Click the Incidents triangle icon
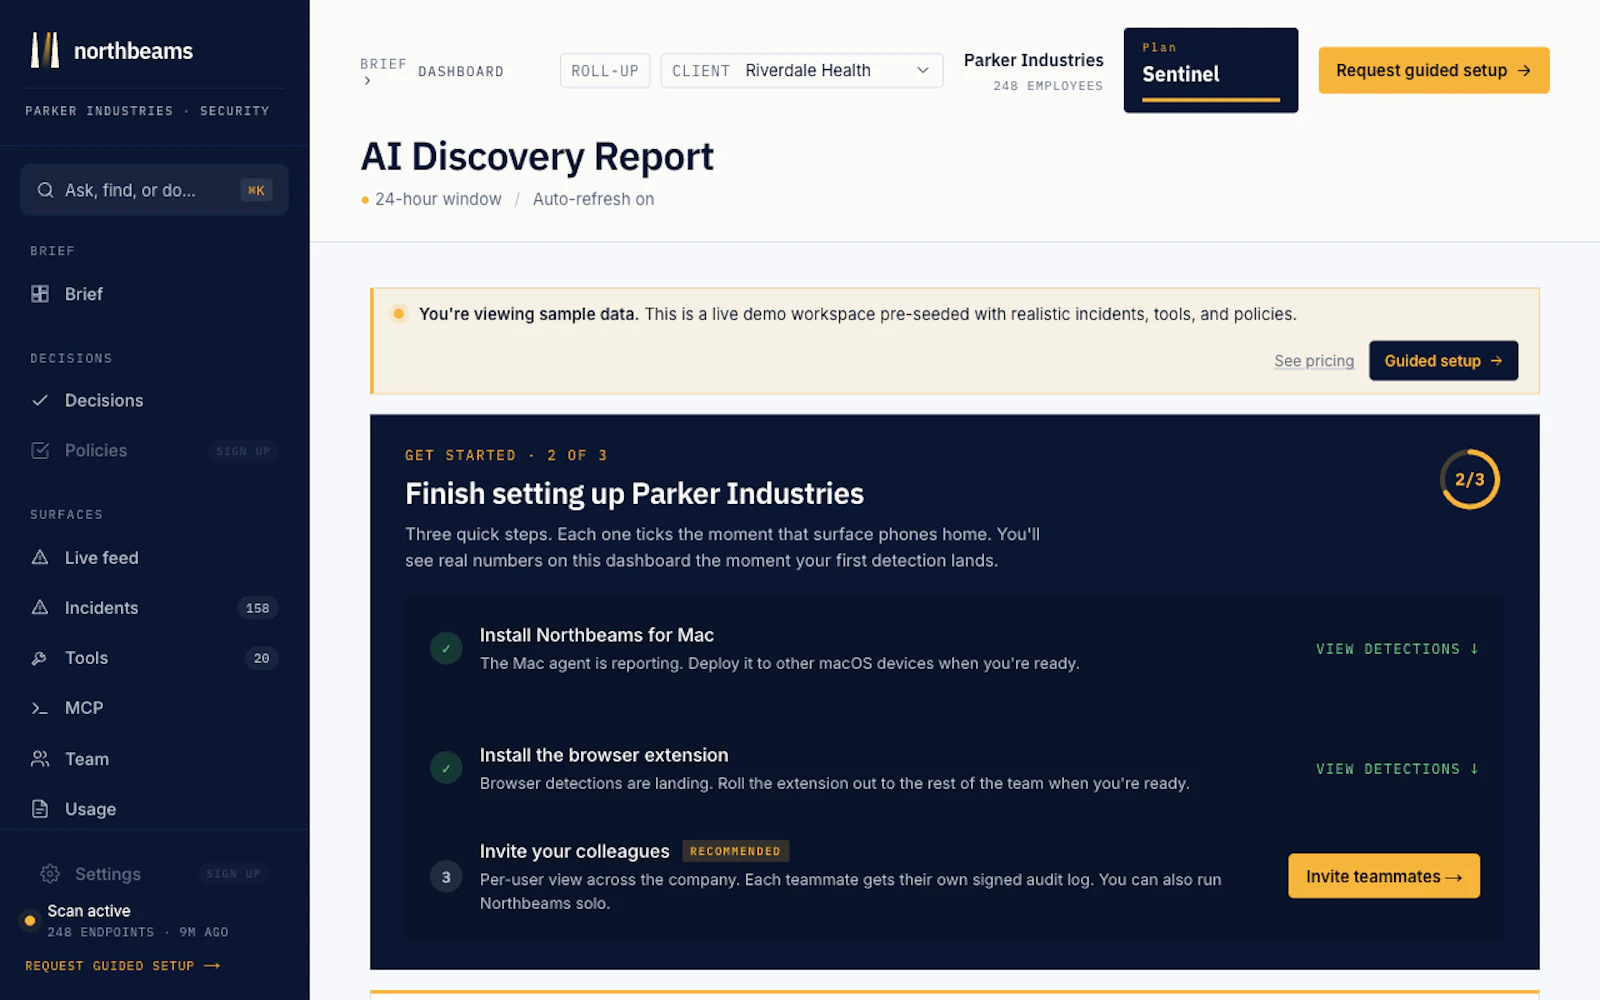This screenshot has width=1600, height=1000. (x=40, y=607)
